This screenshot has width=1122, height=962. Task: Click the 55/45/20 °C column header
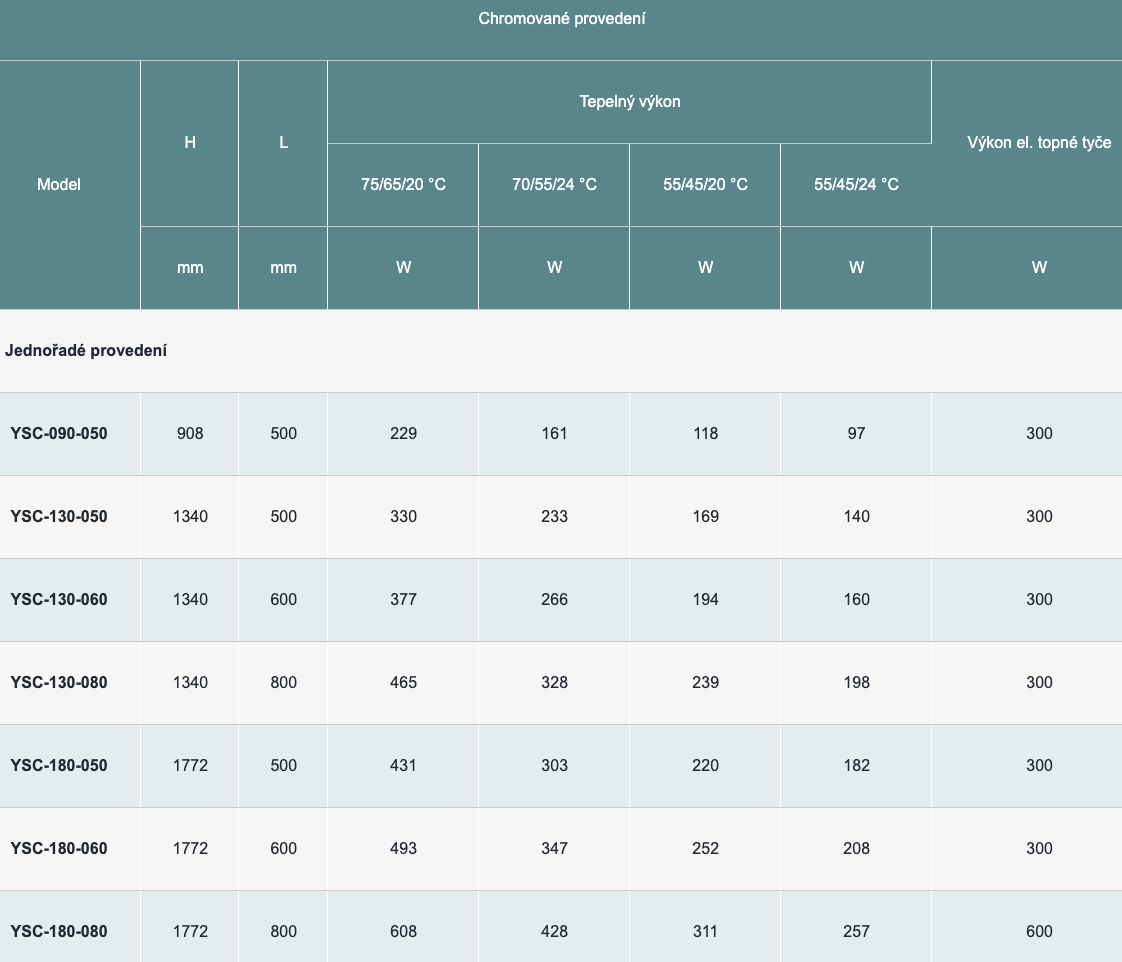point(705,184)
